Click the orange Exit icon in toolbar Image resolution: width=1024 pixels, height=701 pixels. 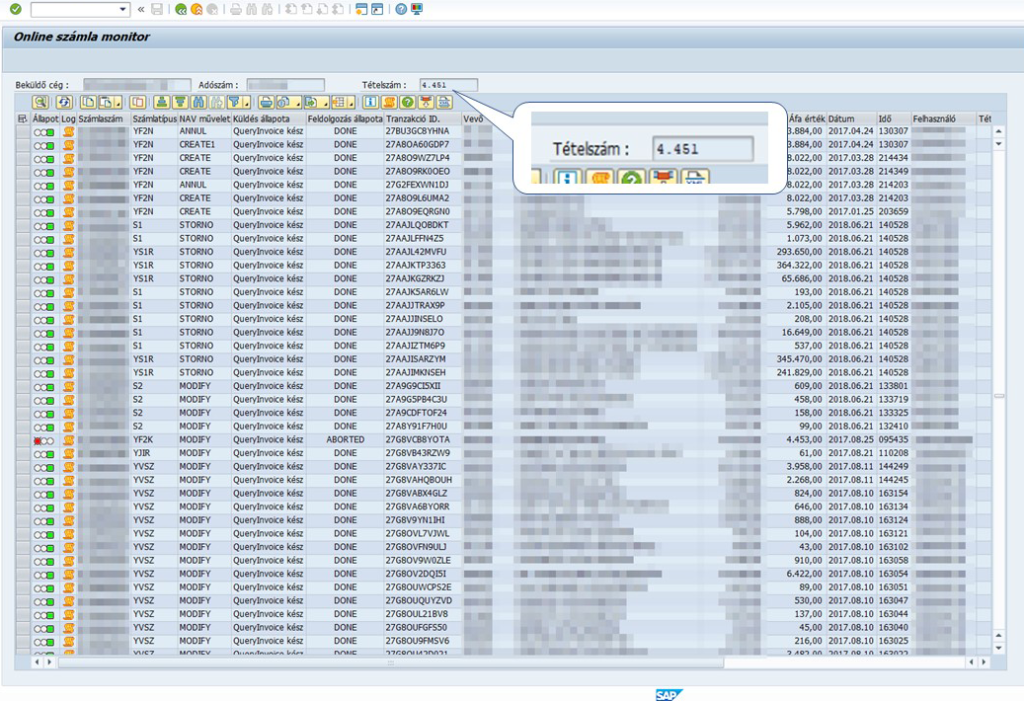coord(197,9)
